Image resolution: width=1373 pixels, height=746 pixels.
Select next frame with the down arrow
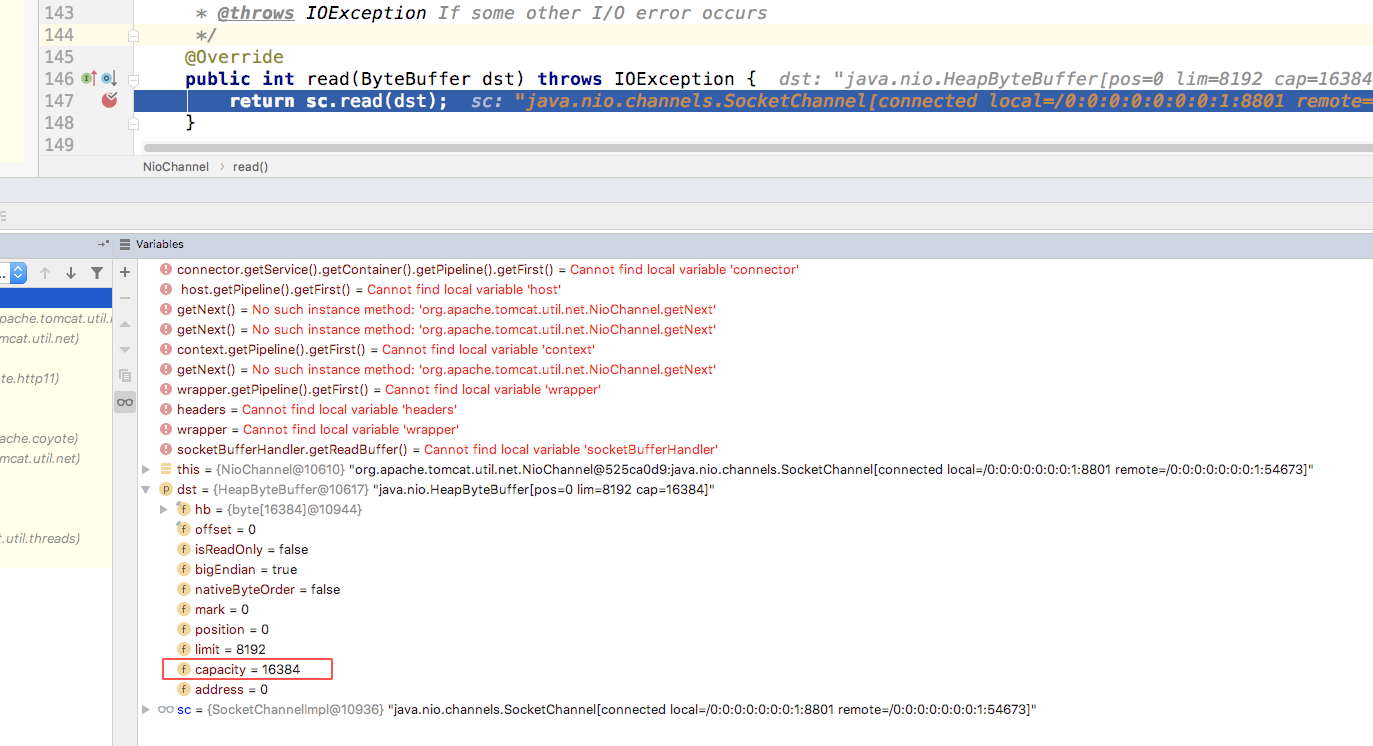click(x=71, y=273)
